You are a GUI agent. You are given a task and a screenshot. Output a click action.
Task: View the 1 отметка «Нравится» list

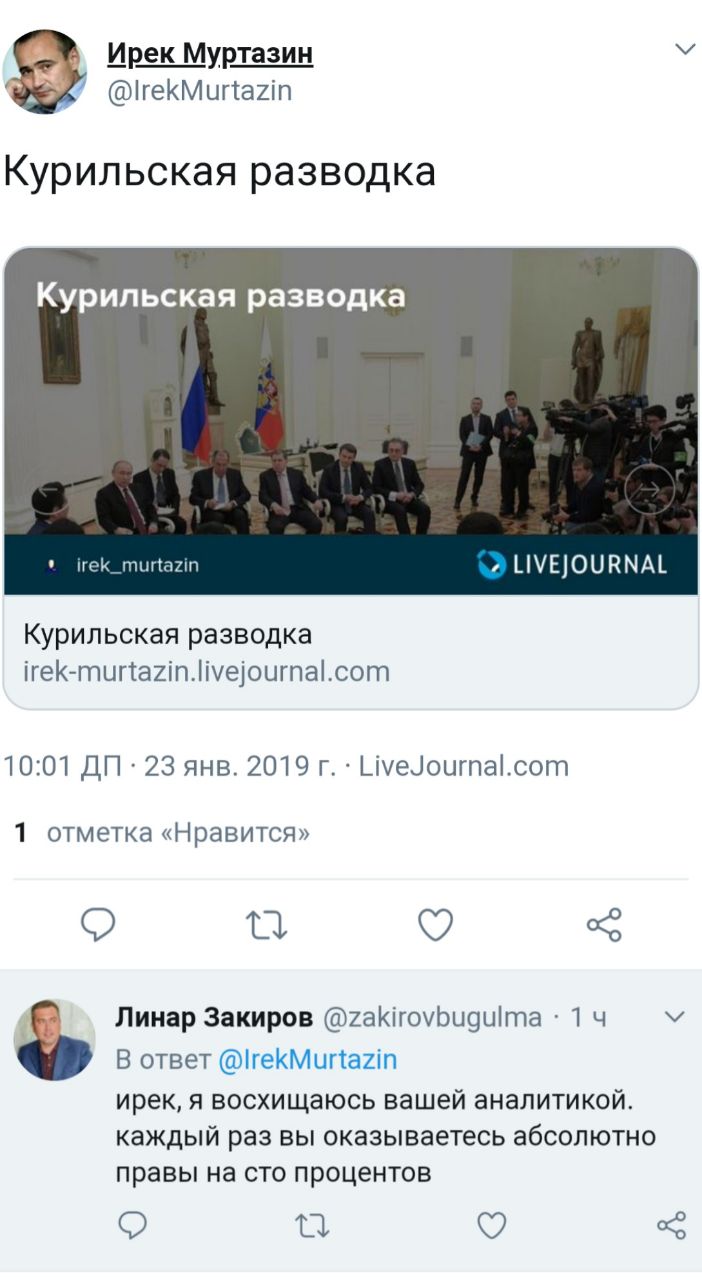pos(162,832)
